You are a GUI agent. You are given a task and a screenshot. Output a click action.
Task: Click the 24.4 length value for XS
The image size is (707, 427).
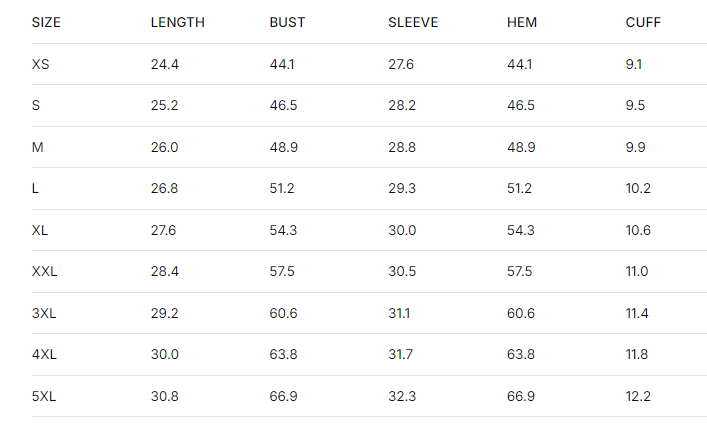(x=164, y=64)
